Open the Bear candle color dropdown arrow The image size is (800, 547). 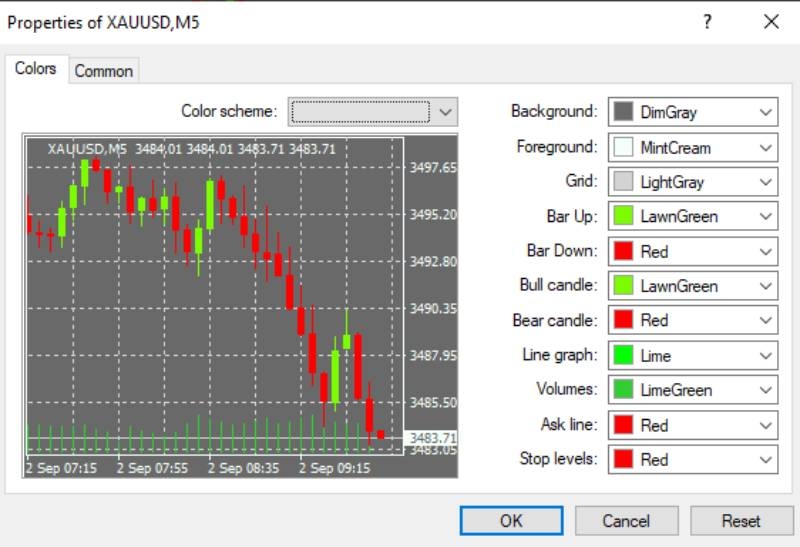point(765,320)
